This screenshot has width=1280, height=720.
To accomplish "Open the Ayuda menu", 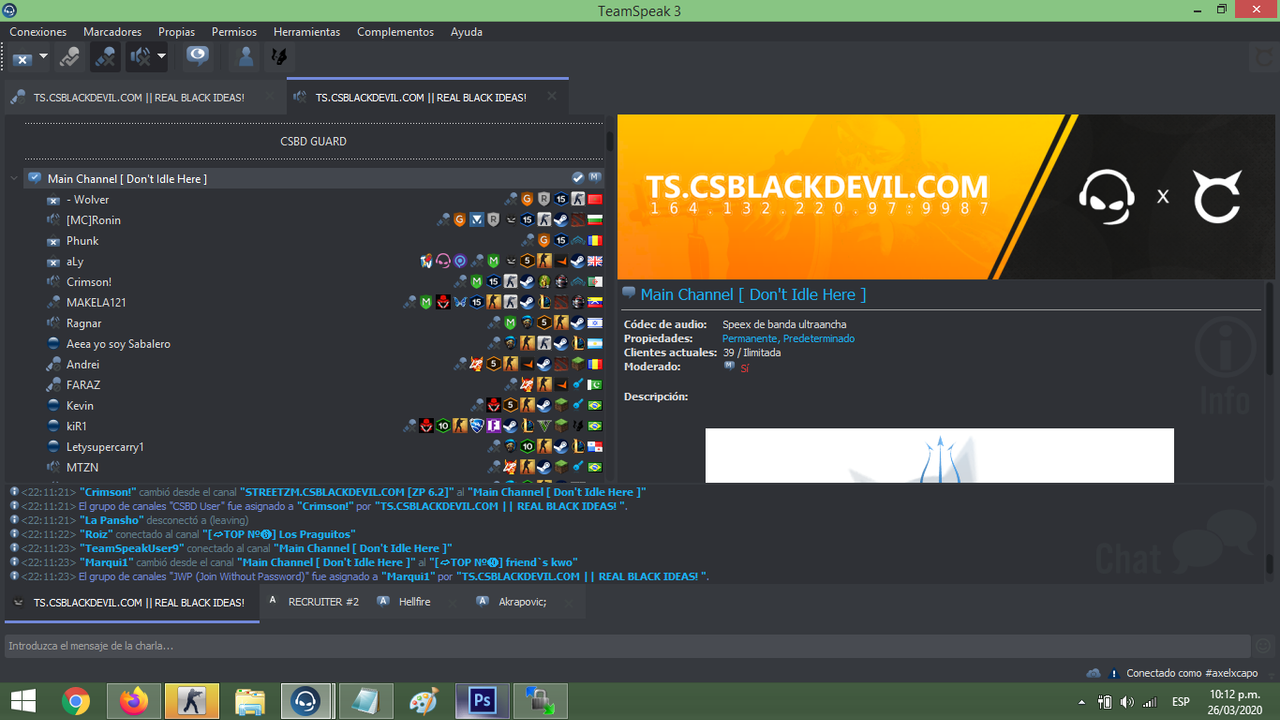I will 466,32.
